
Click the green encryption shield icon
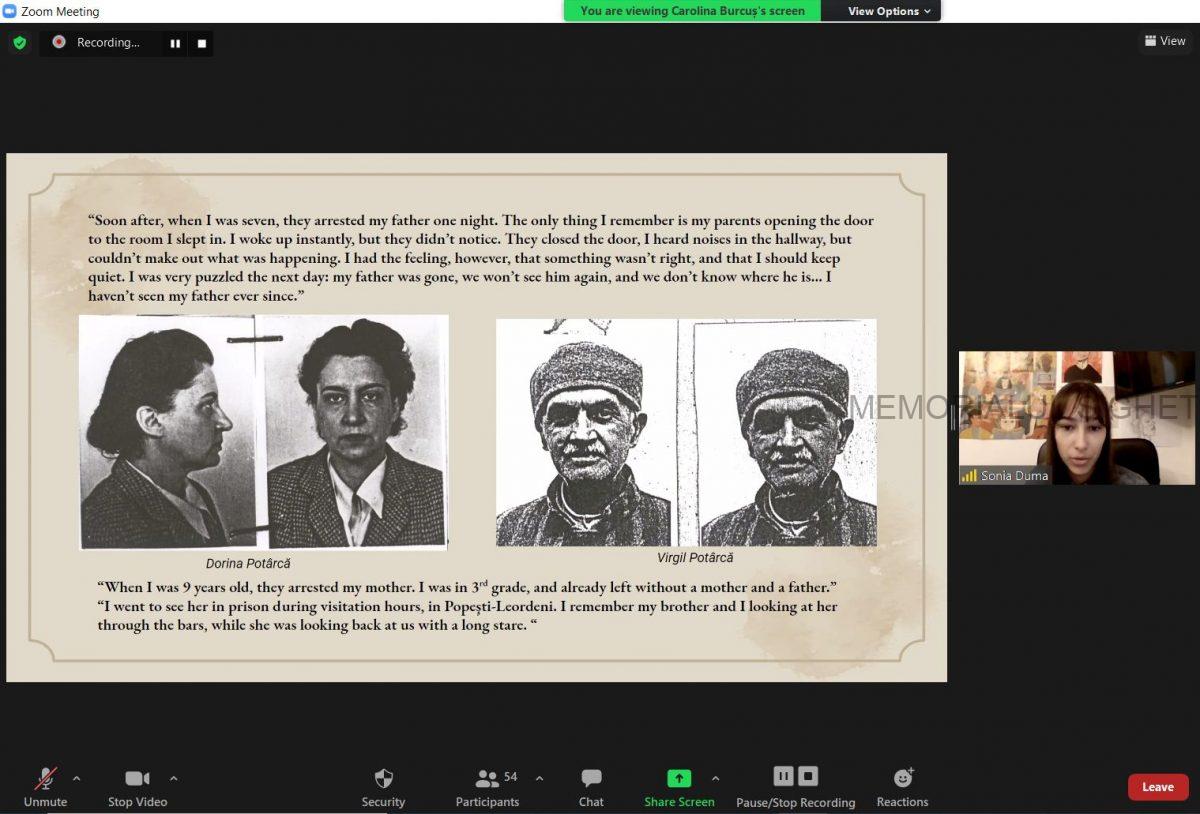pyautogui.click(x=19, y=43)
